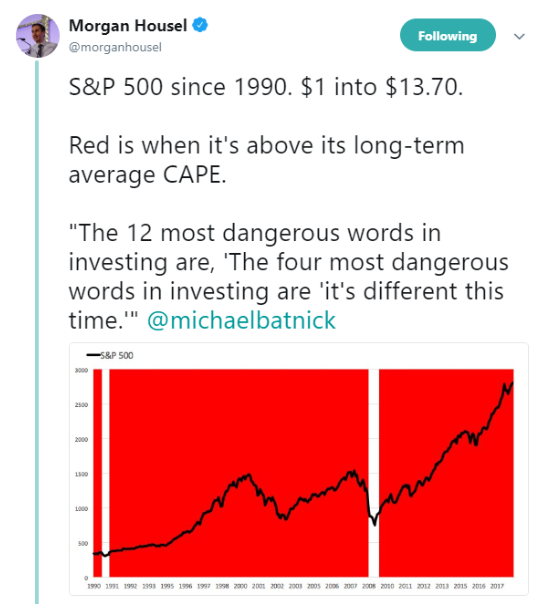Click the 1990 label on the x-axis
Screen dimensions: 542x604
click(94, 586)
